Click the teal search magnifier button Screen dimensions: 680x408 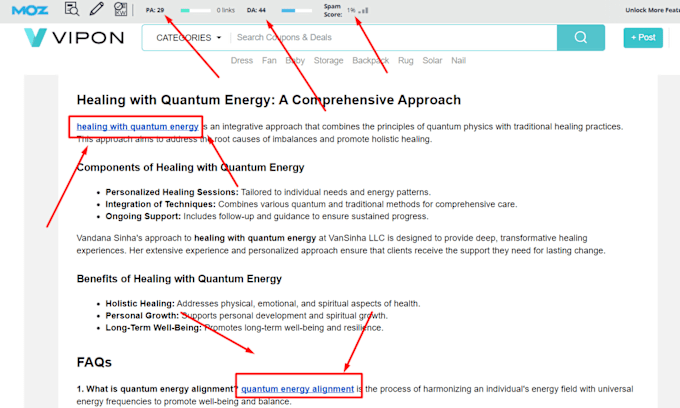[x=581, y=37]
